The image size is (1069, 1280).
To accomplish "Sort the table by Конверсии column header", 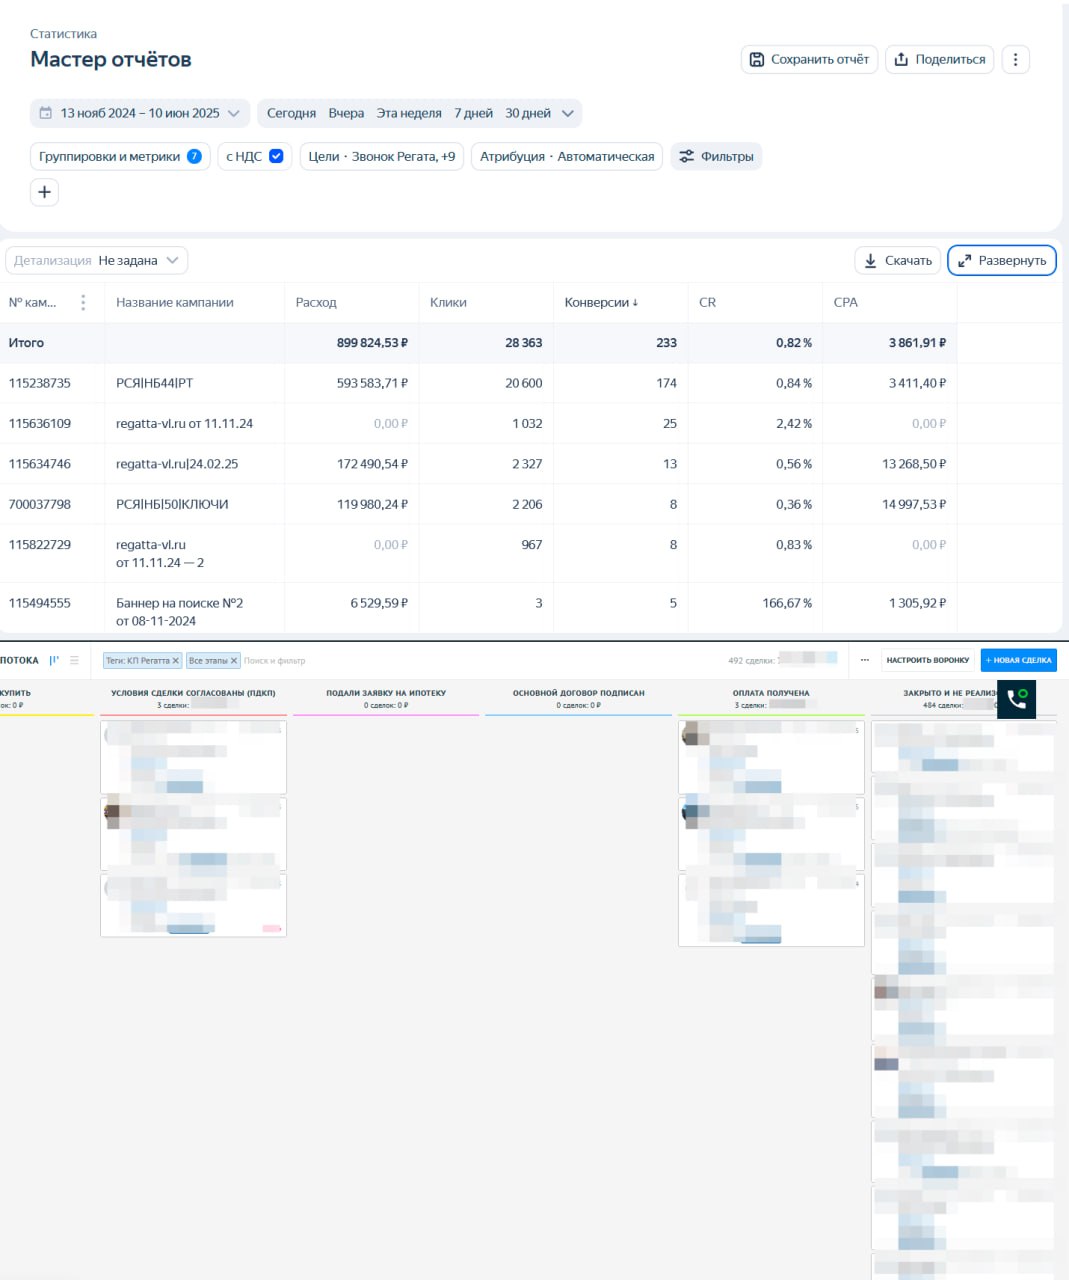I will [x=600, y=303].
